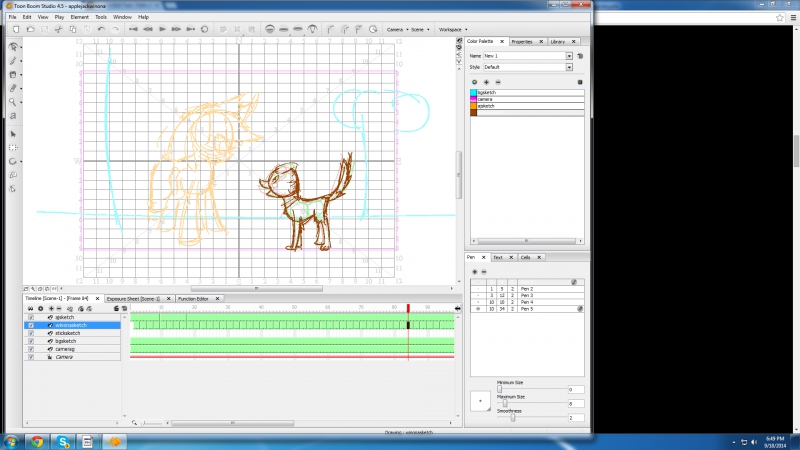Click the Loop playback icon
This screenshot has width=800, height=450.
click(206, 29)
